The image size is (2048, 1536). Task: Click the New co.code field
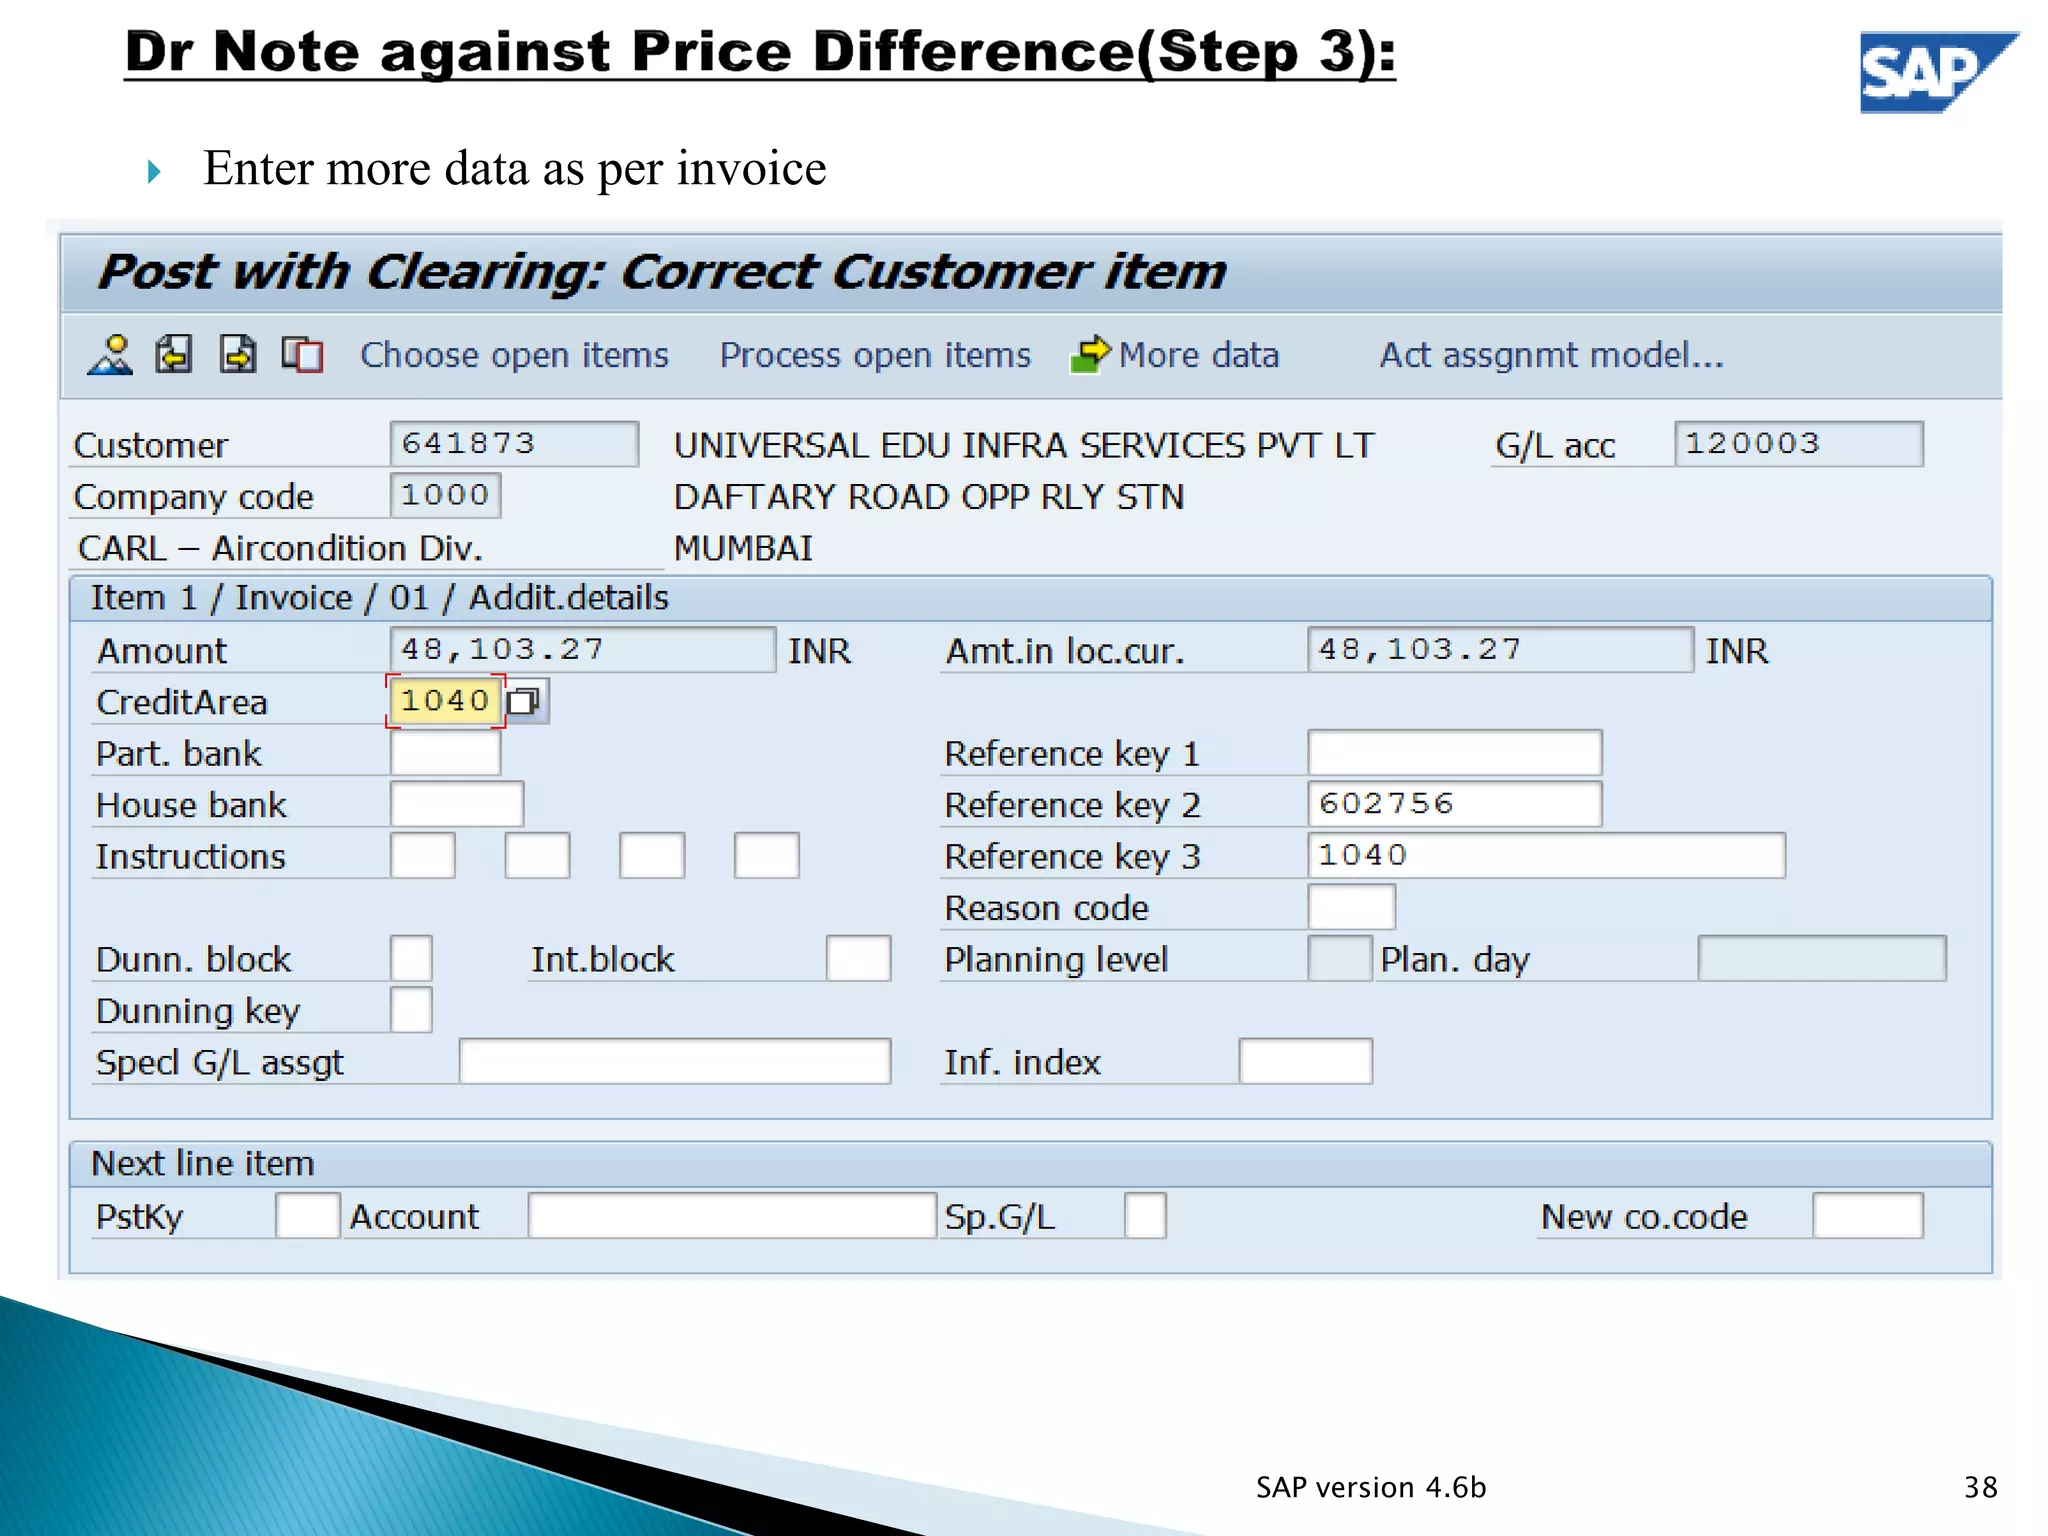pyautogui.click(x=1867, y=1216)
